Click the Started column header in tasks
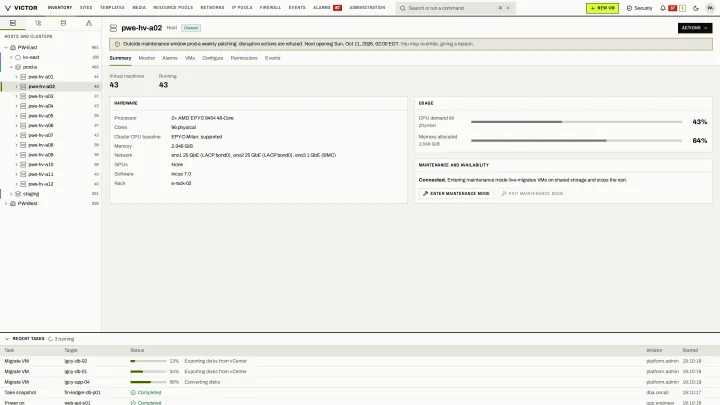 pos(690,350)
